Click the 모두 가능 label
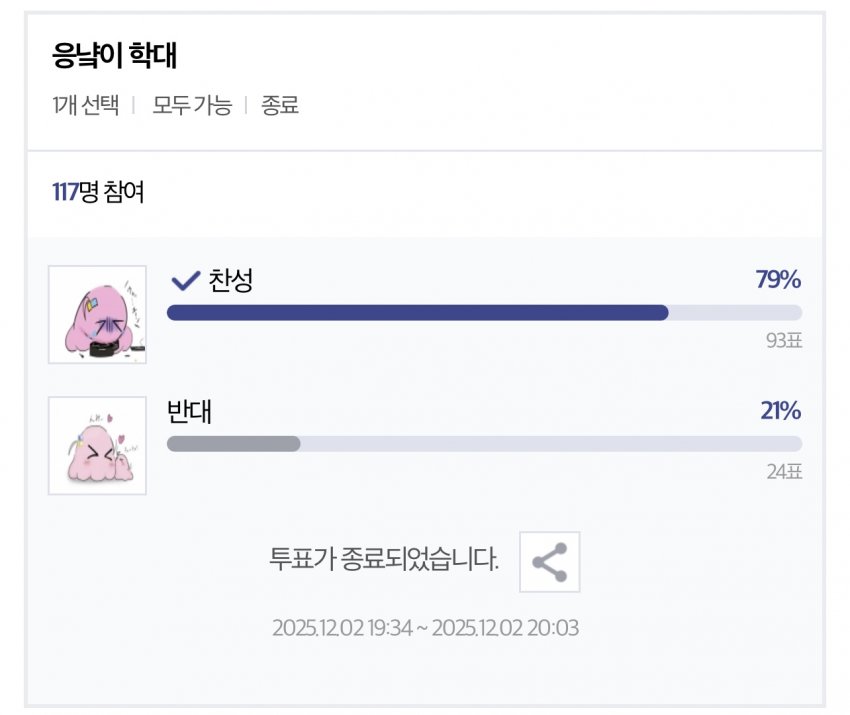The width and height of the screenshot is (850, 715). (191, 105)
